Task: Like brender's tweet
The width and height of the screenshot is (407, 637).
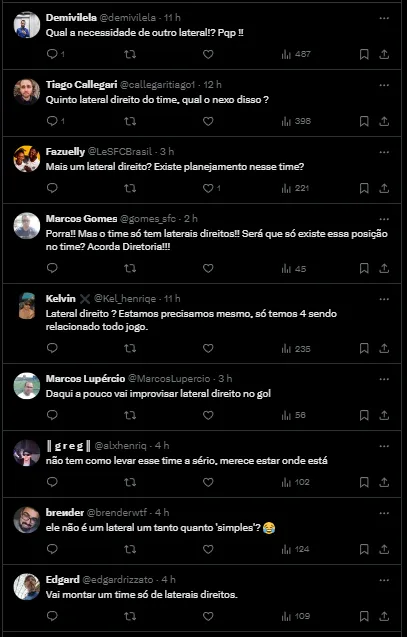Action: pos(208,549)
